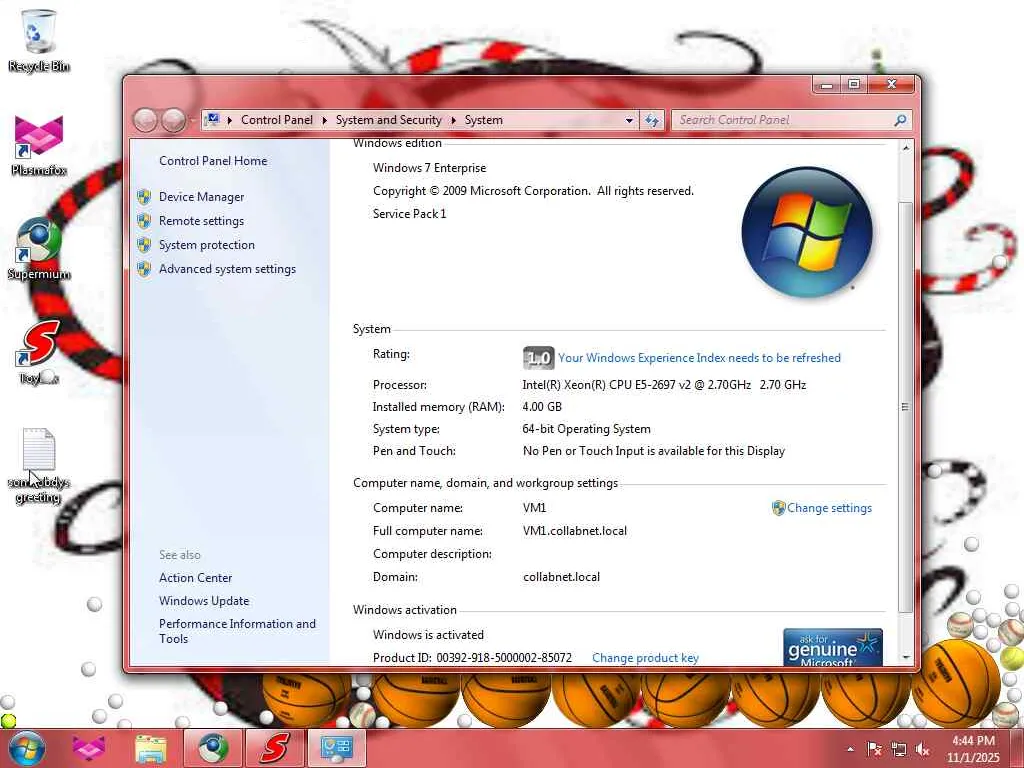Go to System and Security breadcrumb
The image size is (1024, 768).
click(x=389, y=120)
